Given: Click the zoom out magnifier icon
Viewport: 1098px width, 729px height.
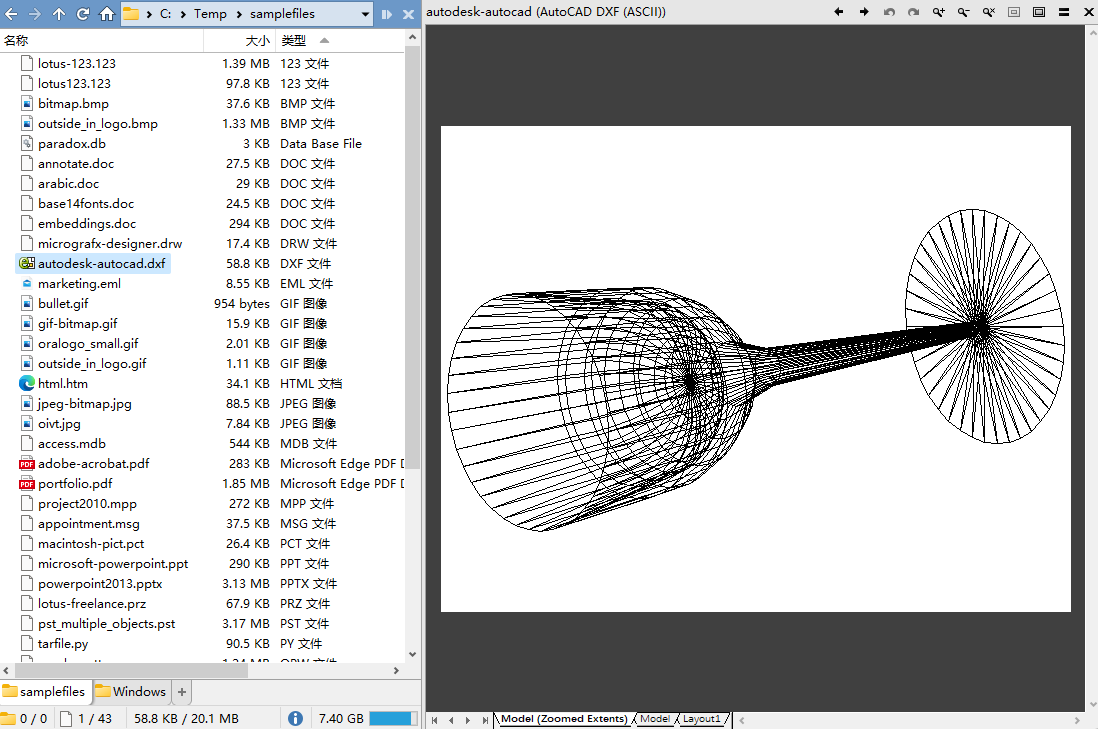Looking at the screenshot, I should click(x=963, y=12).
